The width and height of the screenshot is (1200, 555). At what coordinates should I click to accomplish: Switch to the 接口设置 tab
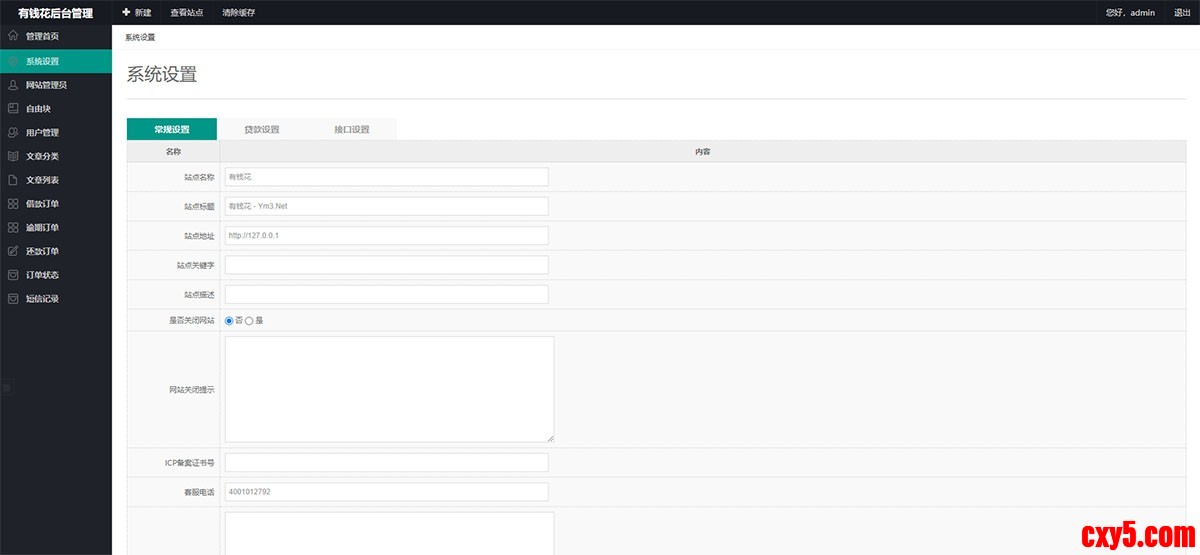click(352, 129)
